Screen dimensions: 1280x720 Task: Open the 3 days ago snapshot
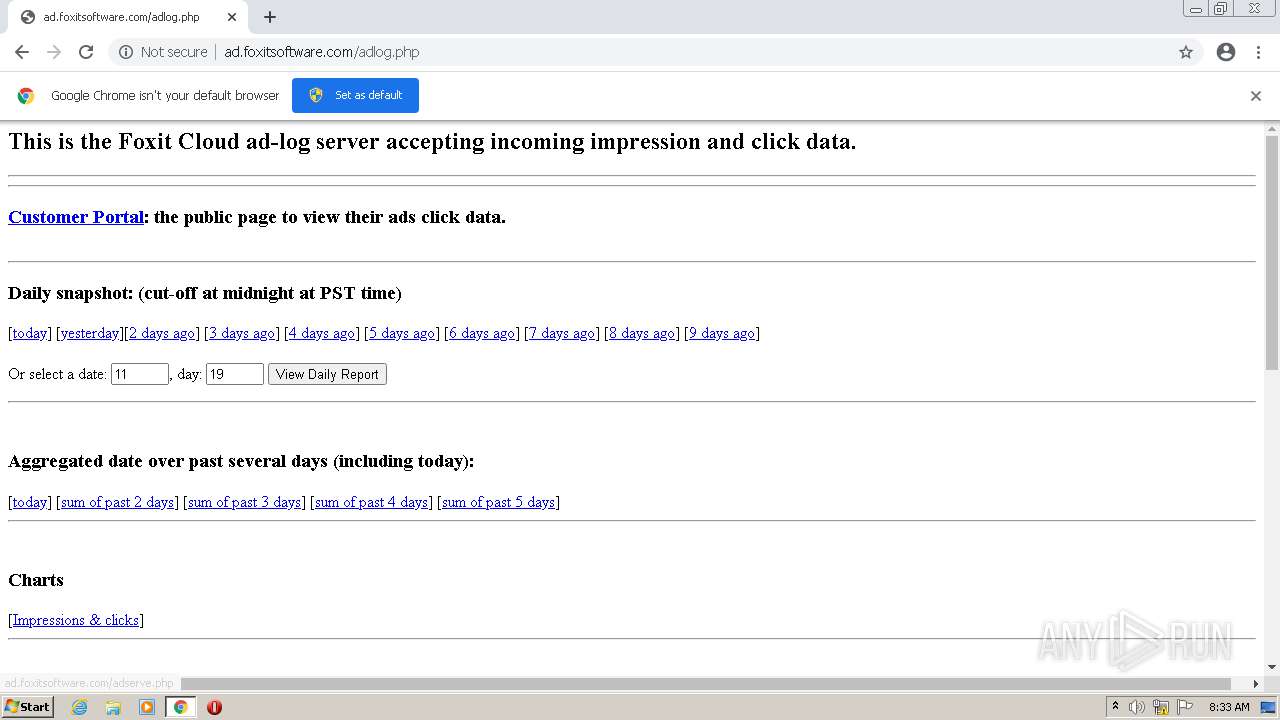[x=242, y=333]
